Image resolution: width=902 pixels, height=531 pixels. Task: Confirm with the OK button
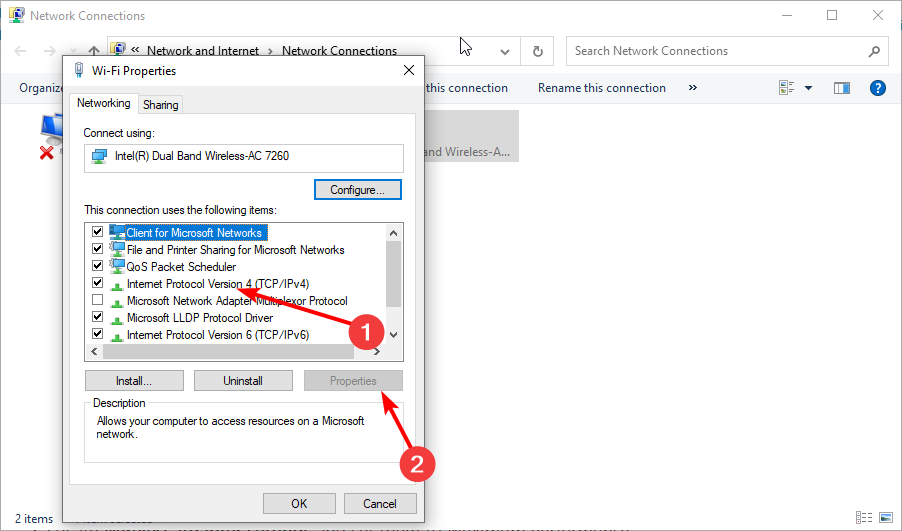click(299, 503)
